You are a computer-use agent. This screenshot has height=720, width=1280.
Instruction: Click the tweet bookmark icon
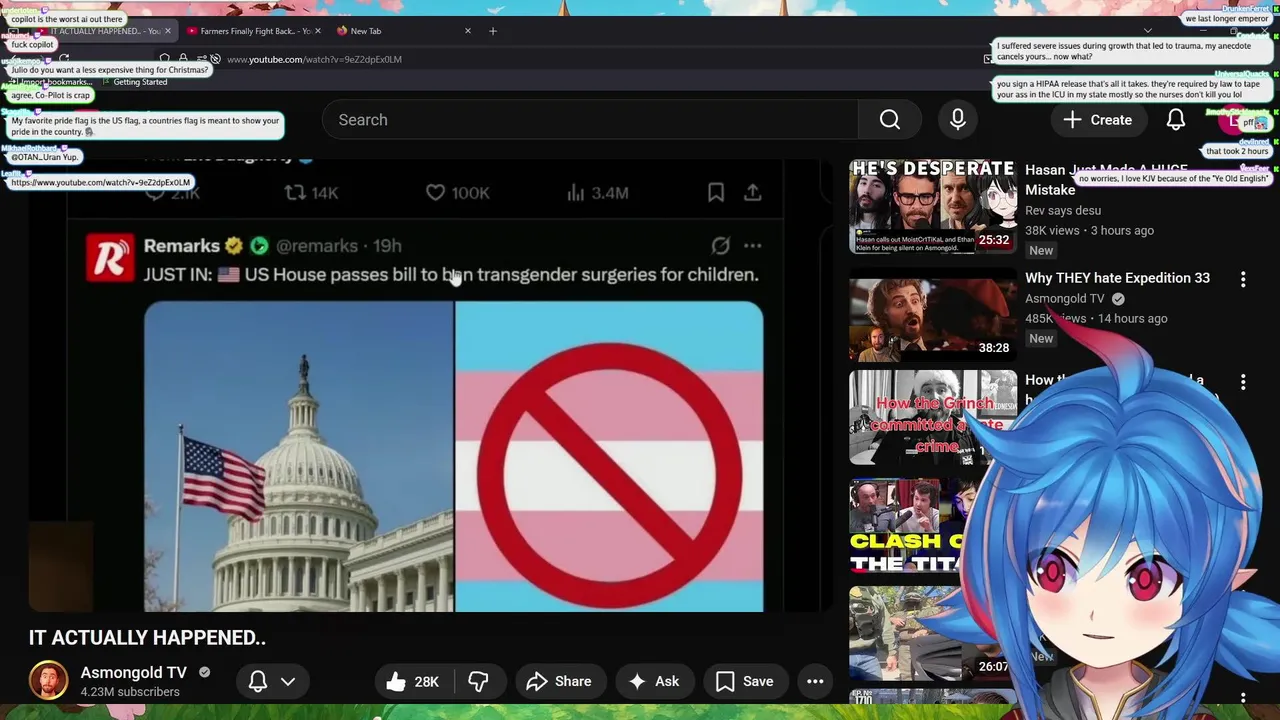(716, 192)
